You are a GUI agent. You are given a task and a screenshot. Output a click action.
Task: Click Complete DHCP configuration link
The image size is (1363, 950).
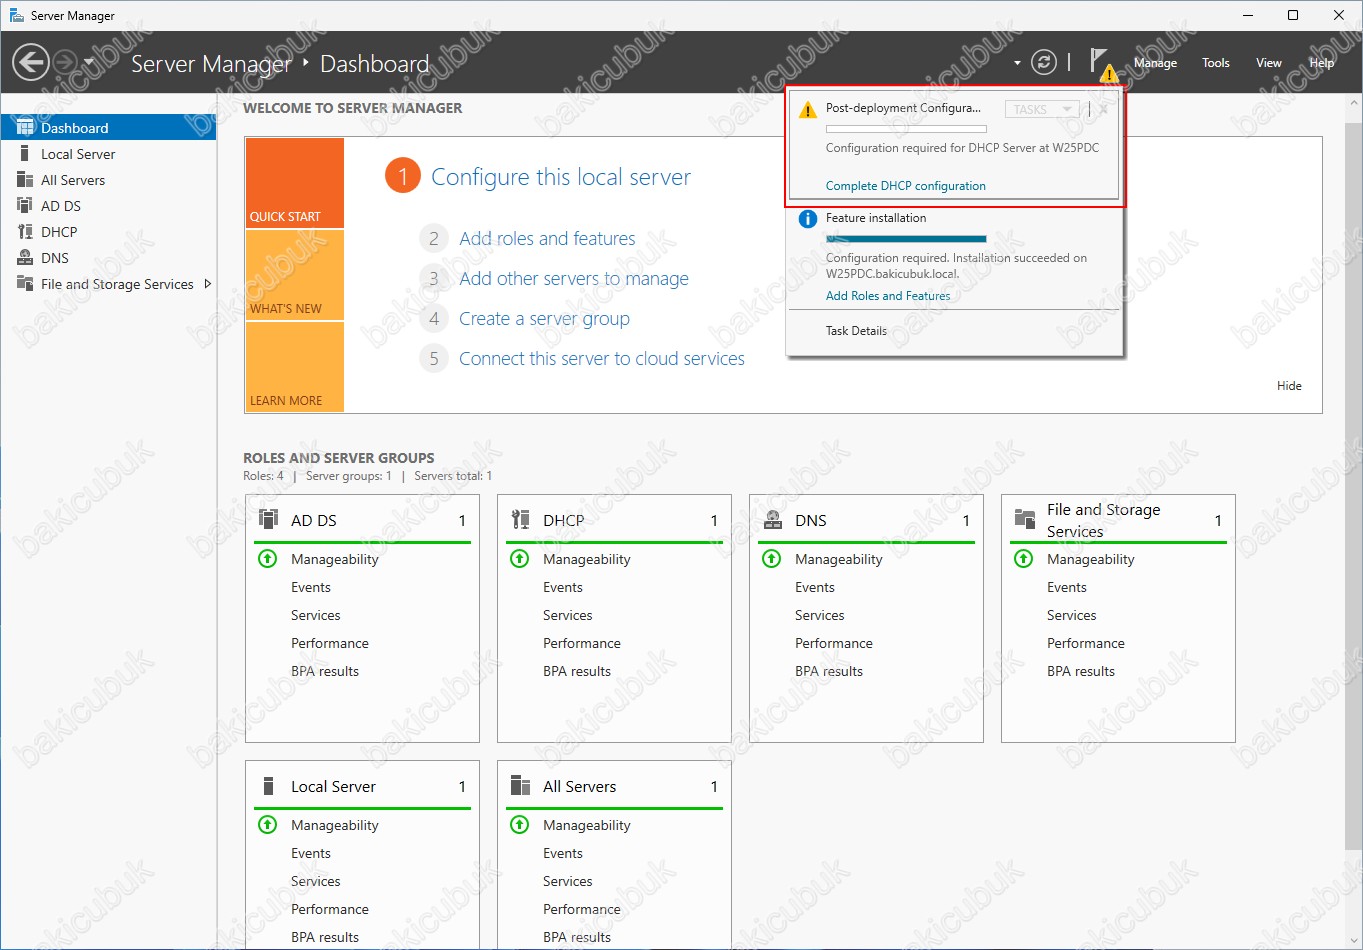[905, 185]
